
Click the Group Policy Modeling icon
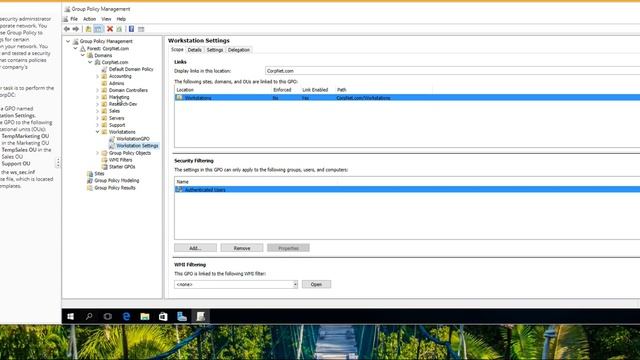point(90,180)
